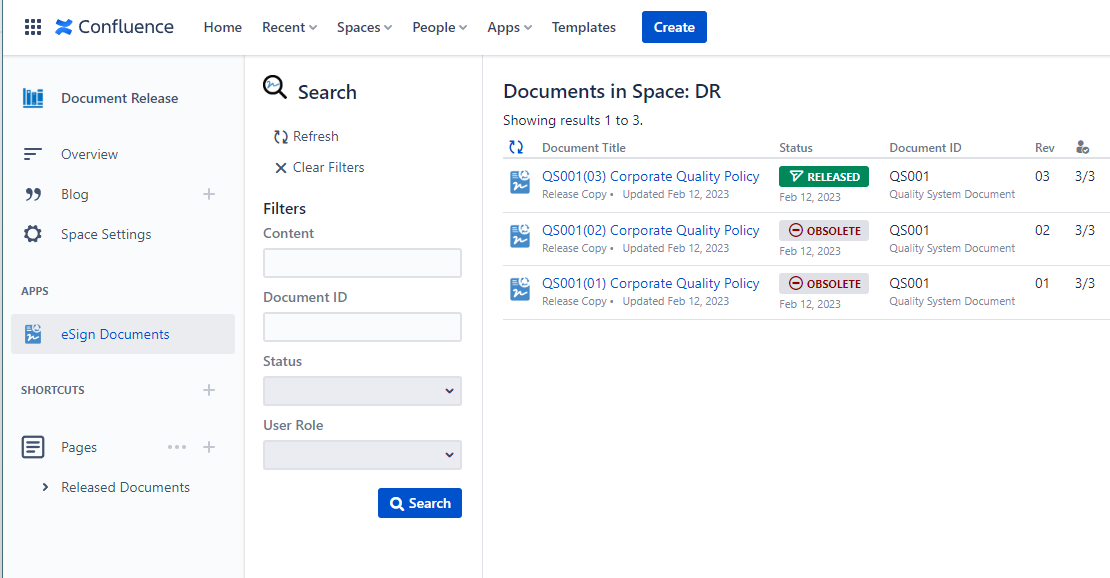Focus the Document ID filter field

(362, 327)
